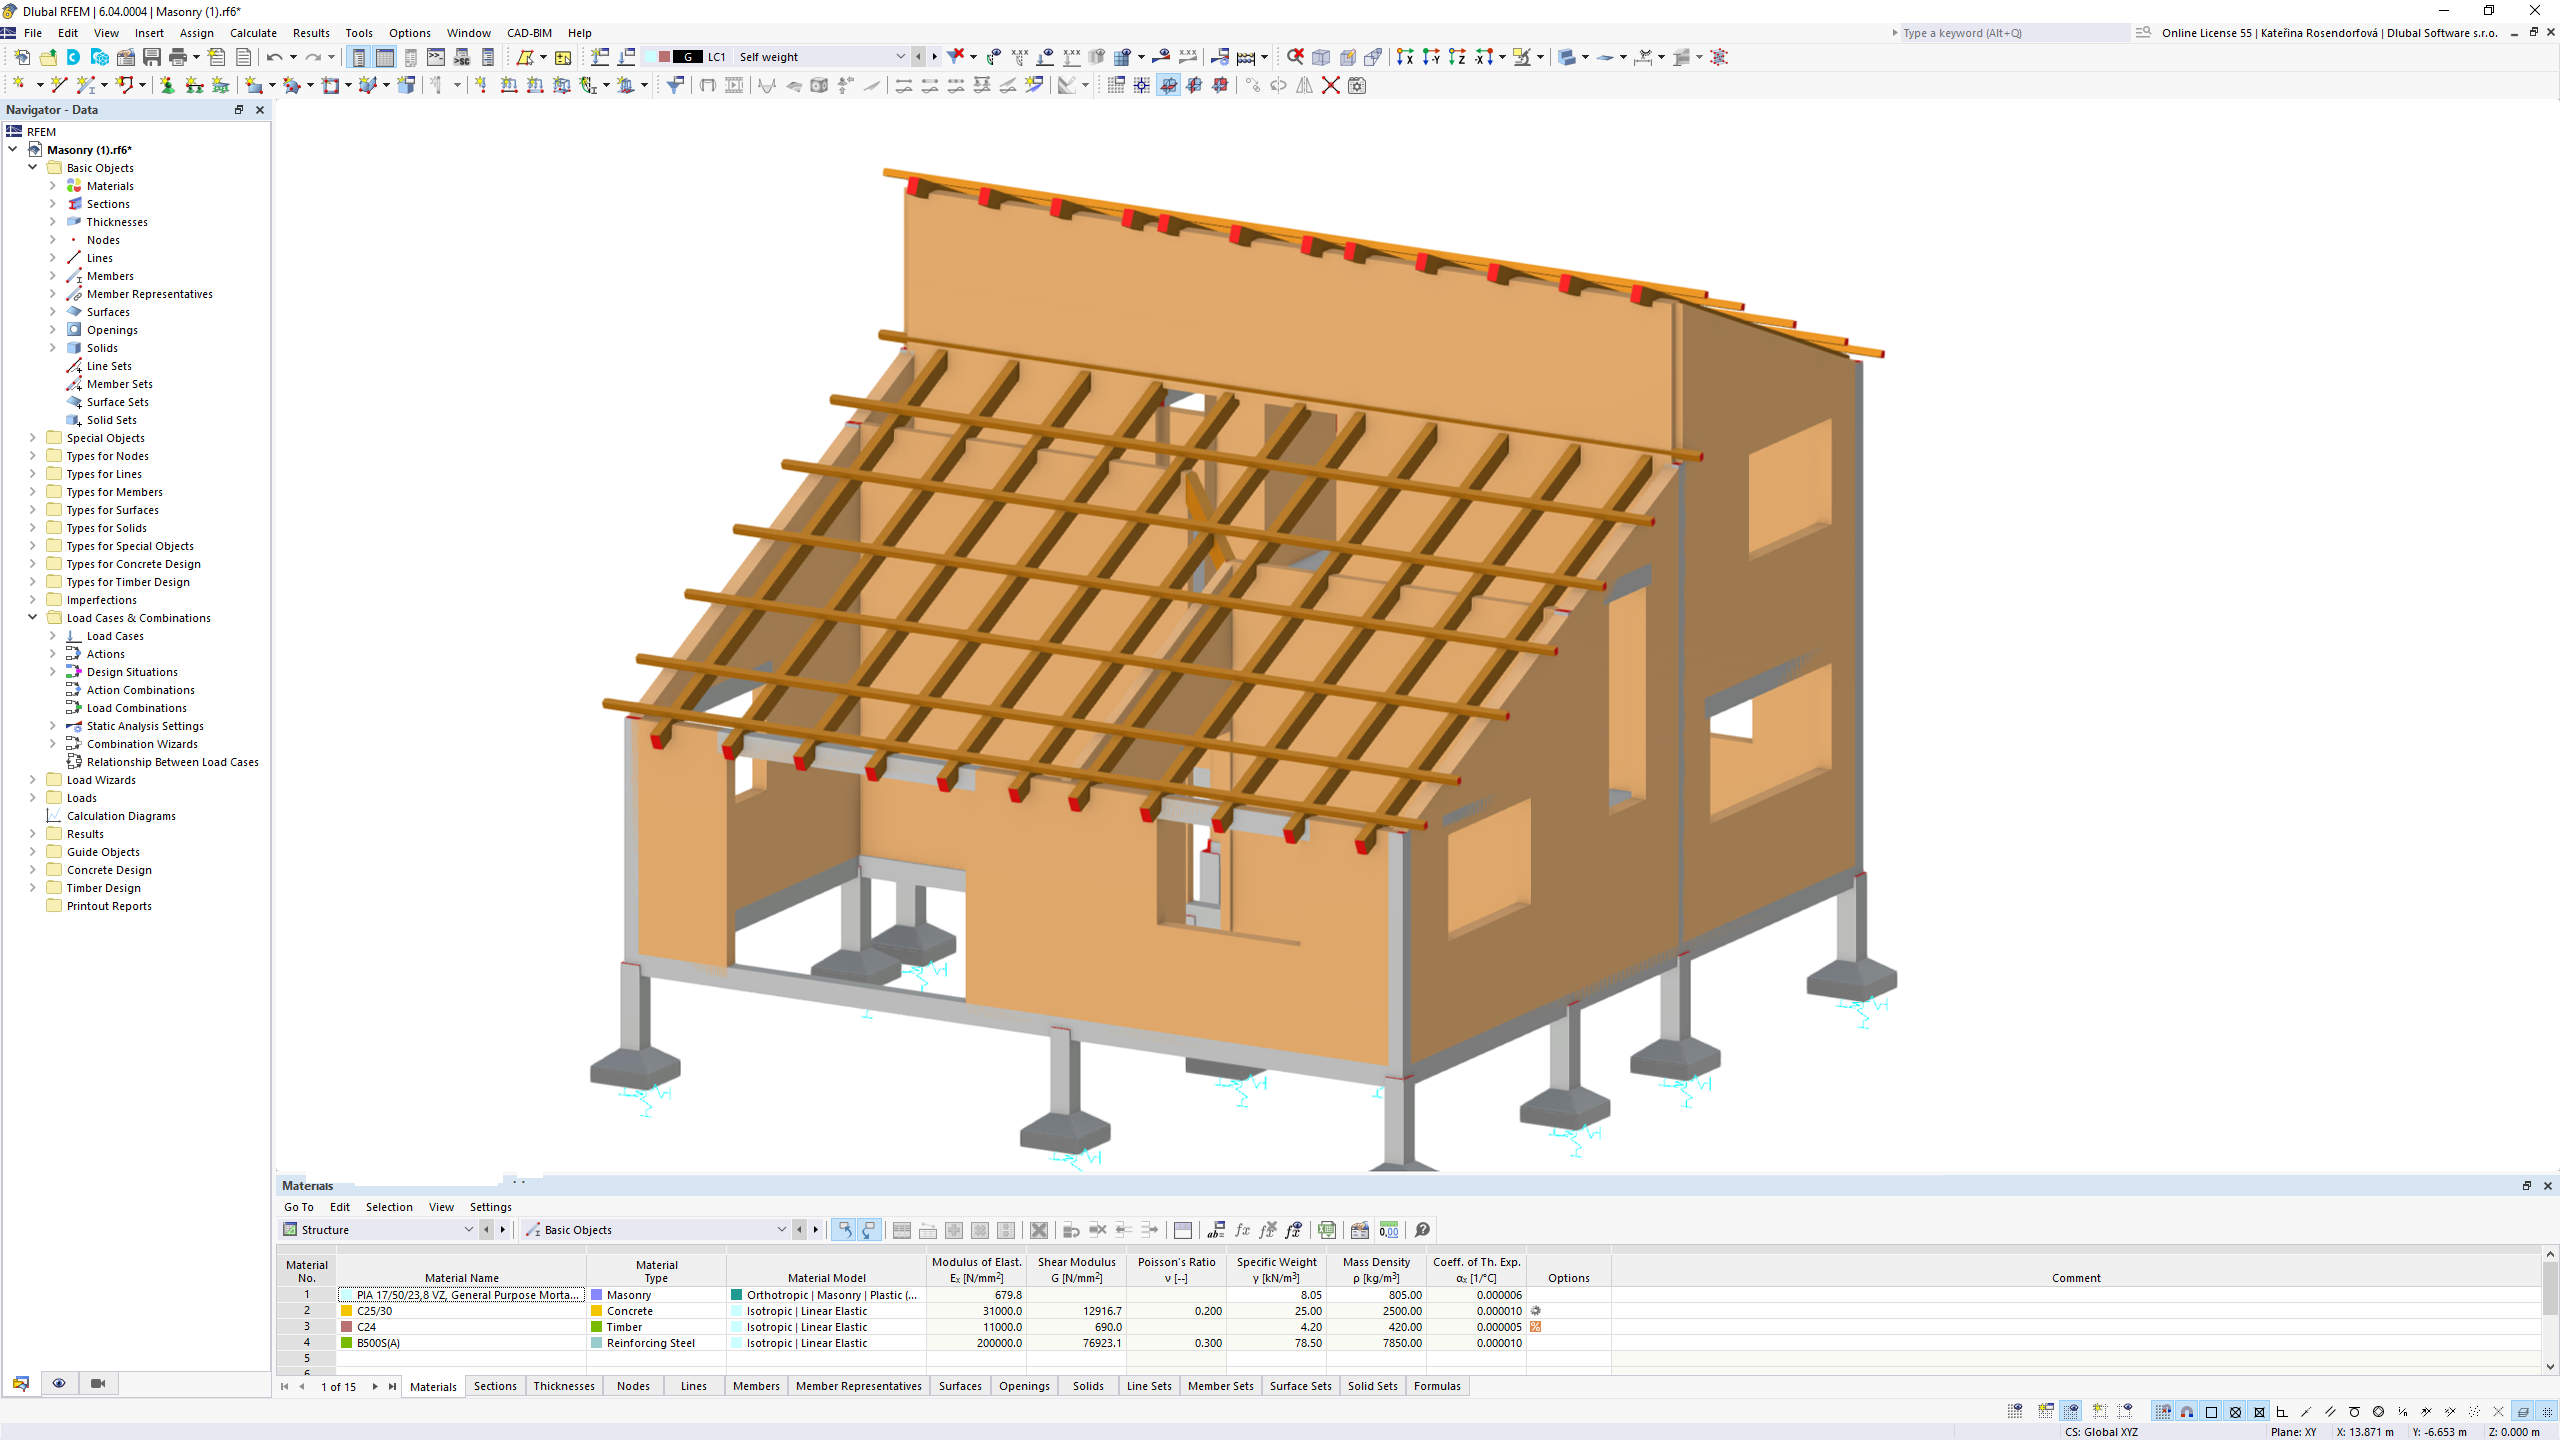Click the Materials tab at bottom

pyautogui.click(x=433, y=1385)
